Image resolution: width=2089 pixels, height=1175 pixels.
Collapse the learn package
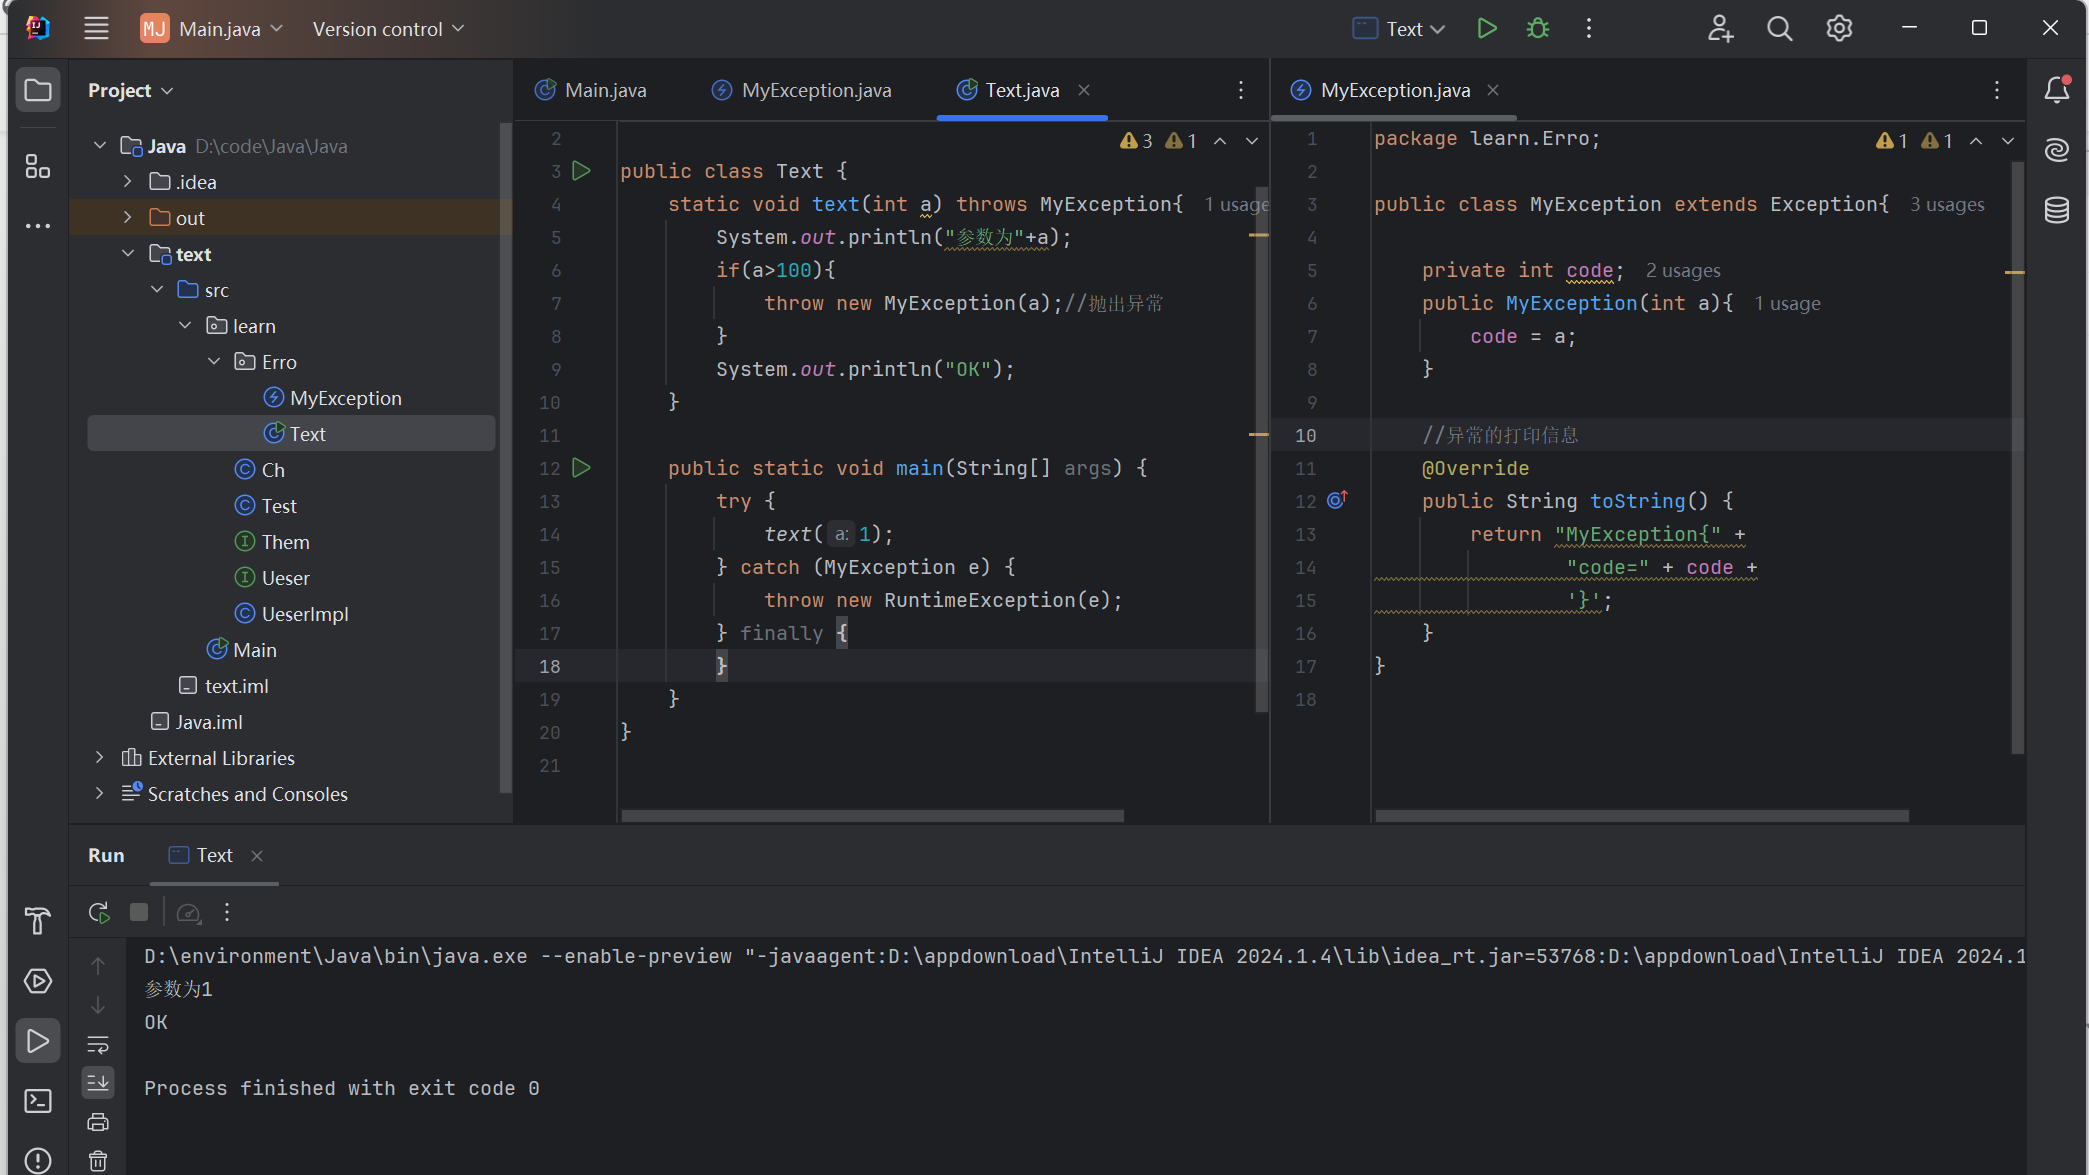click(186, 326)
